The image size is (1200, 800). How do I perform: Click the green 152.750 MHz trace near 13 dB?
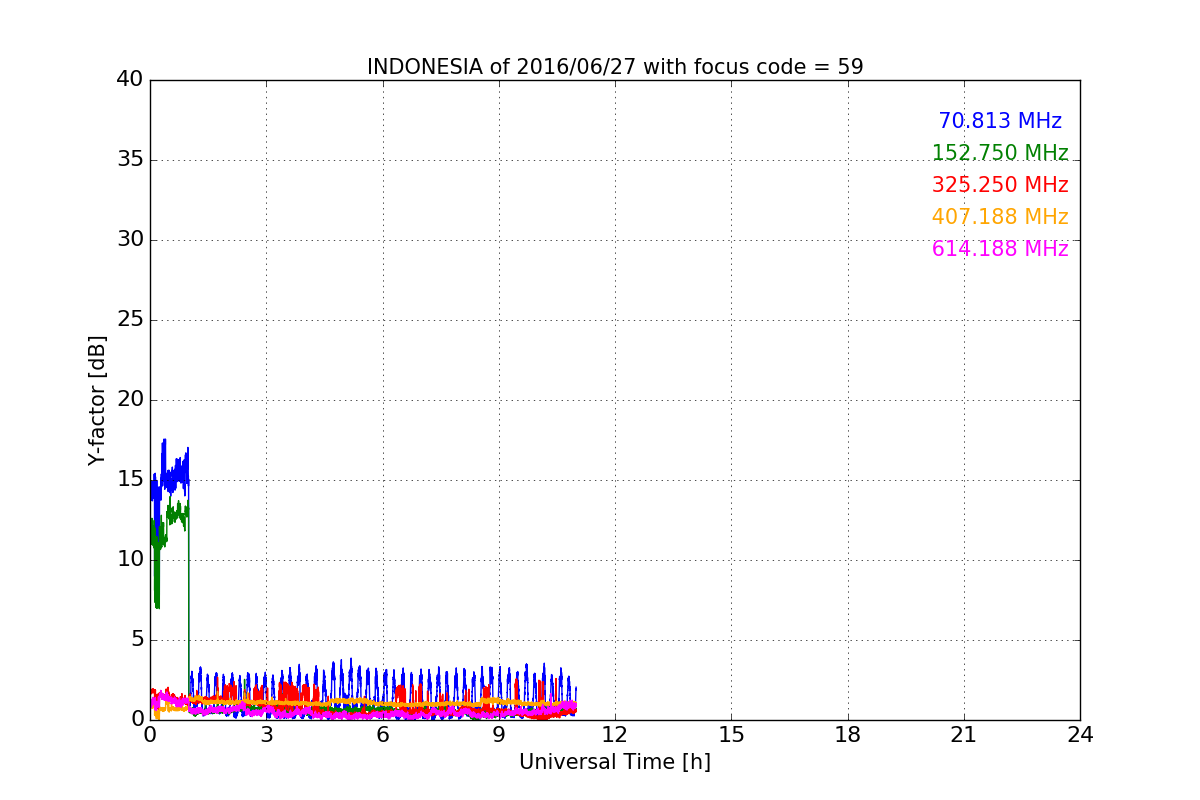[176, 514]
